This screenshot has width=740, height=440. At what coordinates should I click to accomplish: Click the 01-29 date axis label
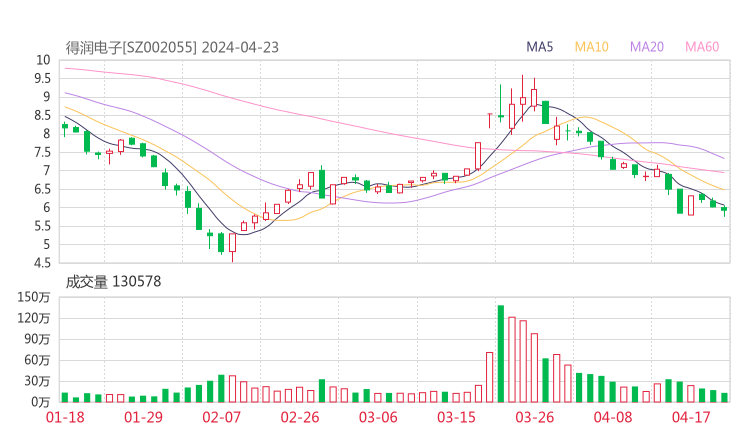(143, 417)
